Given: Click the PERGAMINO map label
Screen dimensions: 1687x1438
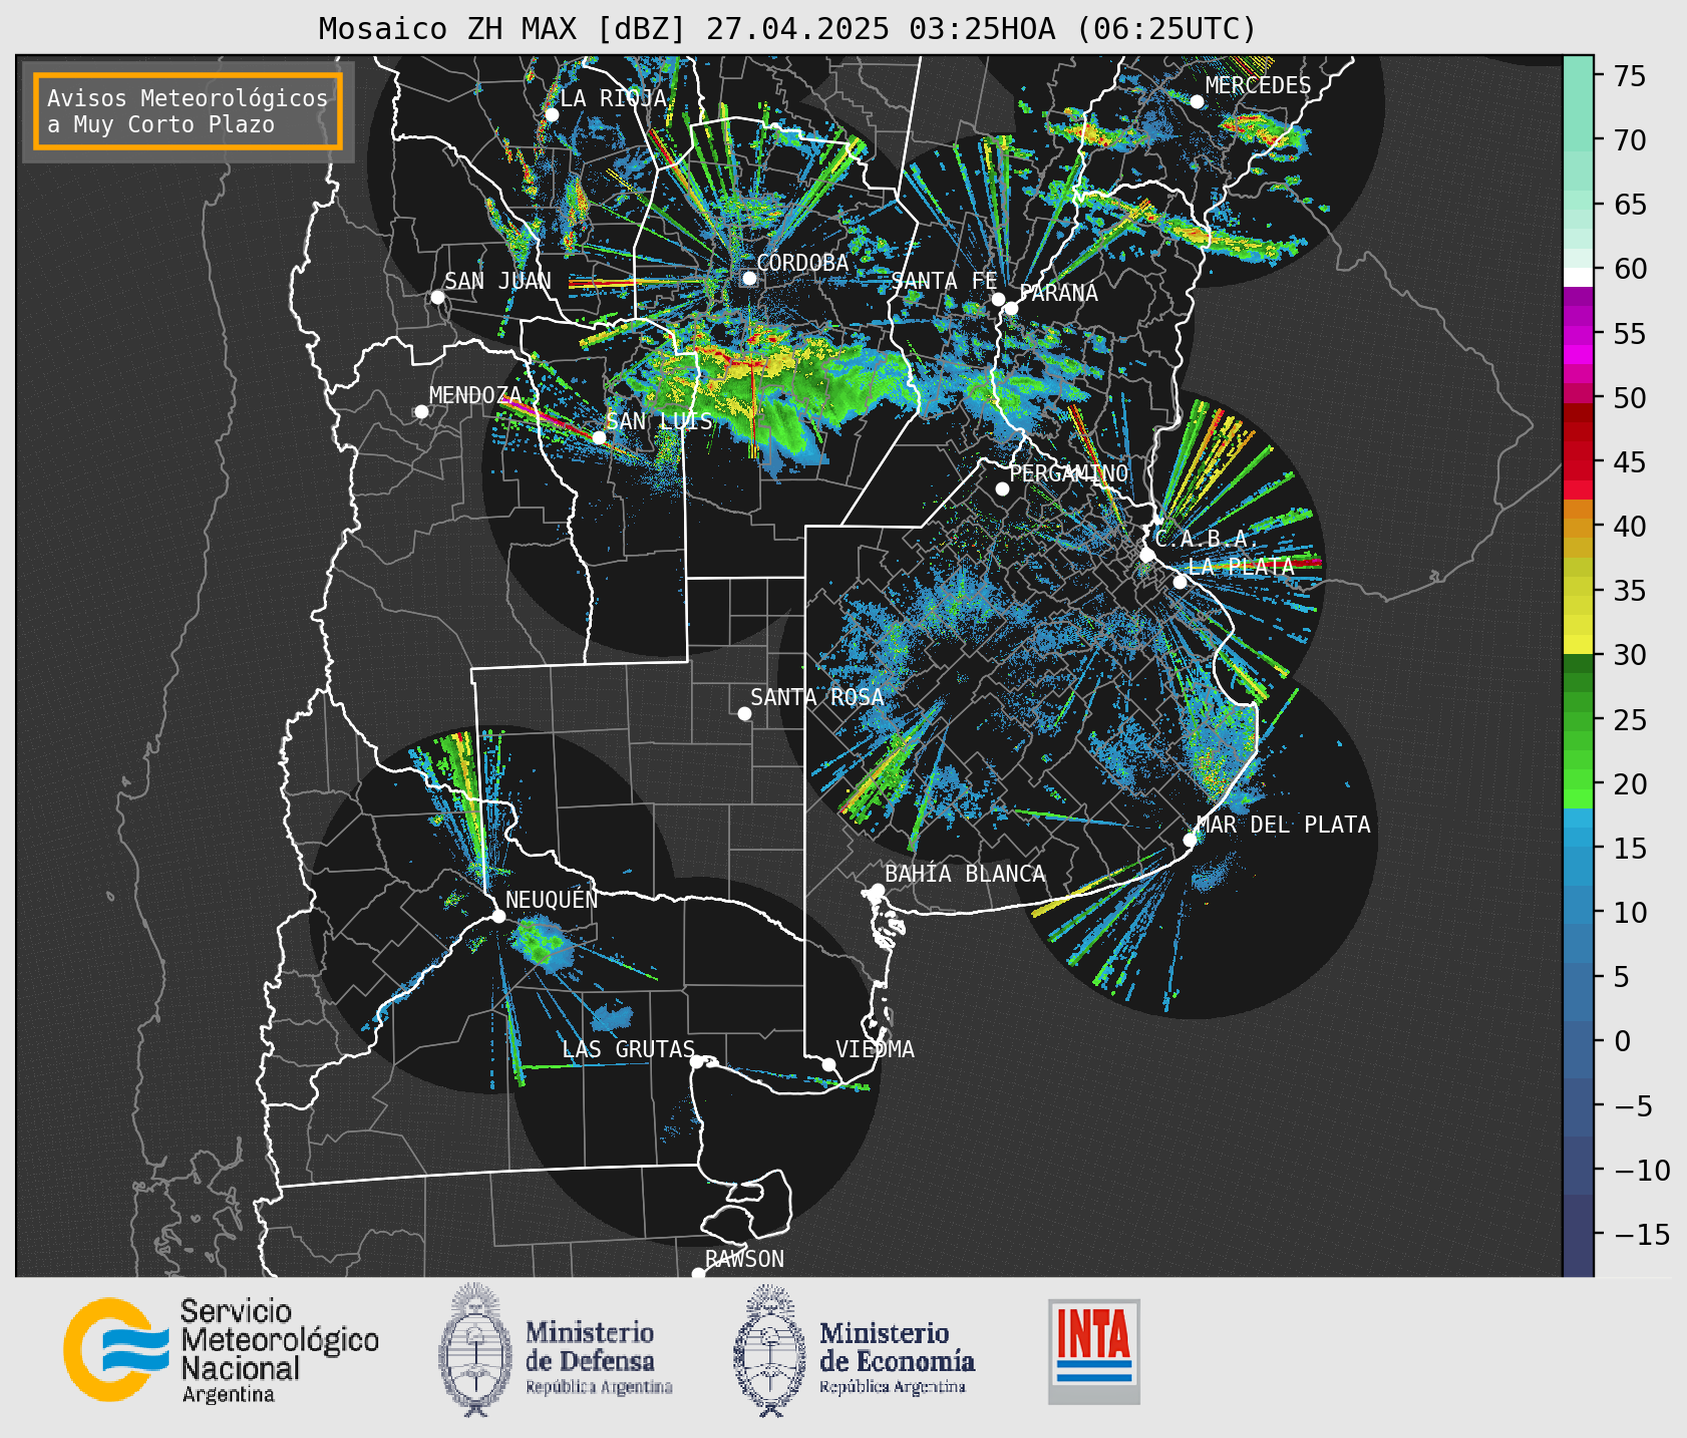Looking at the screenshot, I should point(1069,473).
